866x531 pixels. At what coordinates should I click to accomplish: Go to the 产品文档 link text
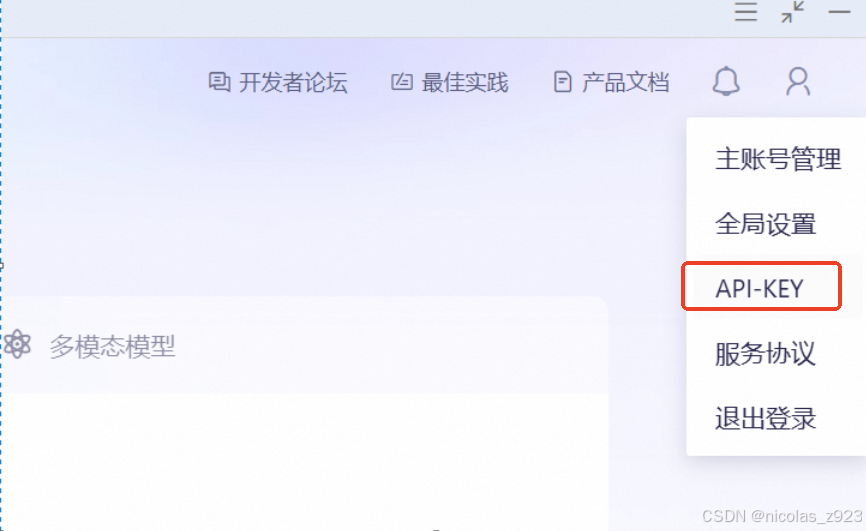[625, 82]
